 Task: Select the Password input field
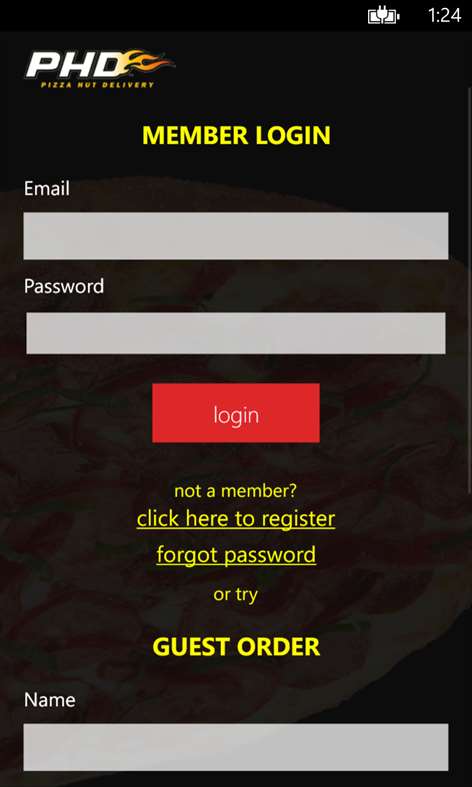pyautogui.click(x=235, y=333)
